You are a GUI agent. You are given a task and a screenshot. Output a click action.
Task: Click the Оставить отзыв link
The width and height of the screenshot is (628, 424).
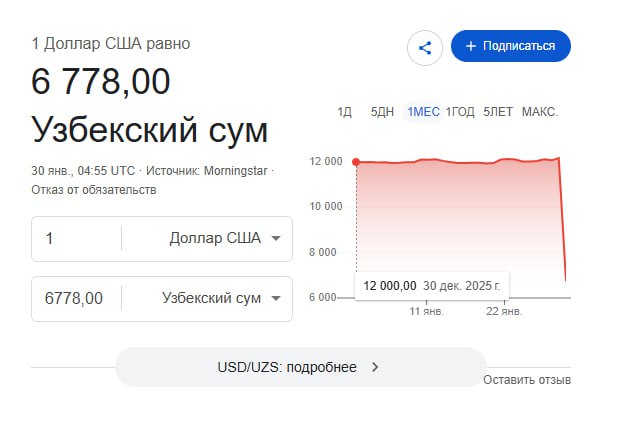click(x=527, y=380)
